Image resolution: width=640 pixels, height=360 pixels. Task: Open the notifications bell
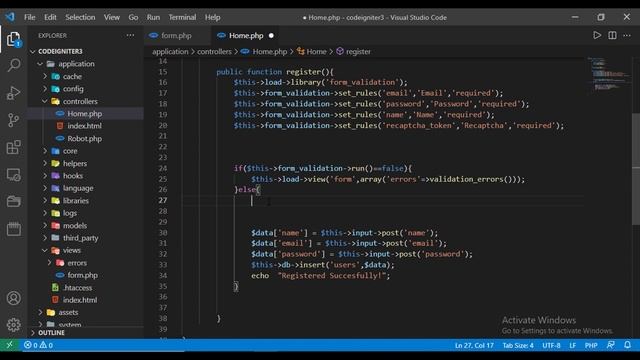(627, 345)
